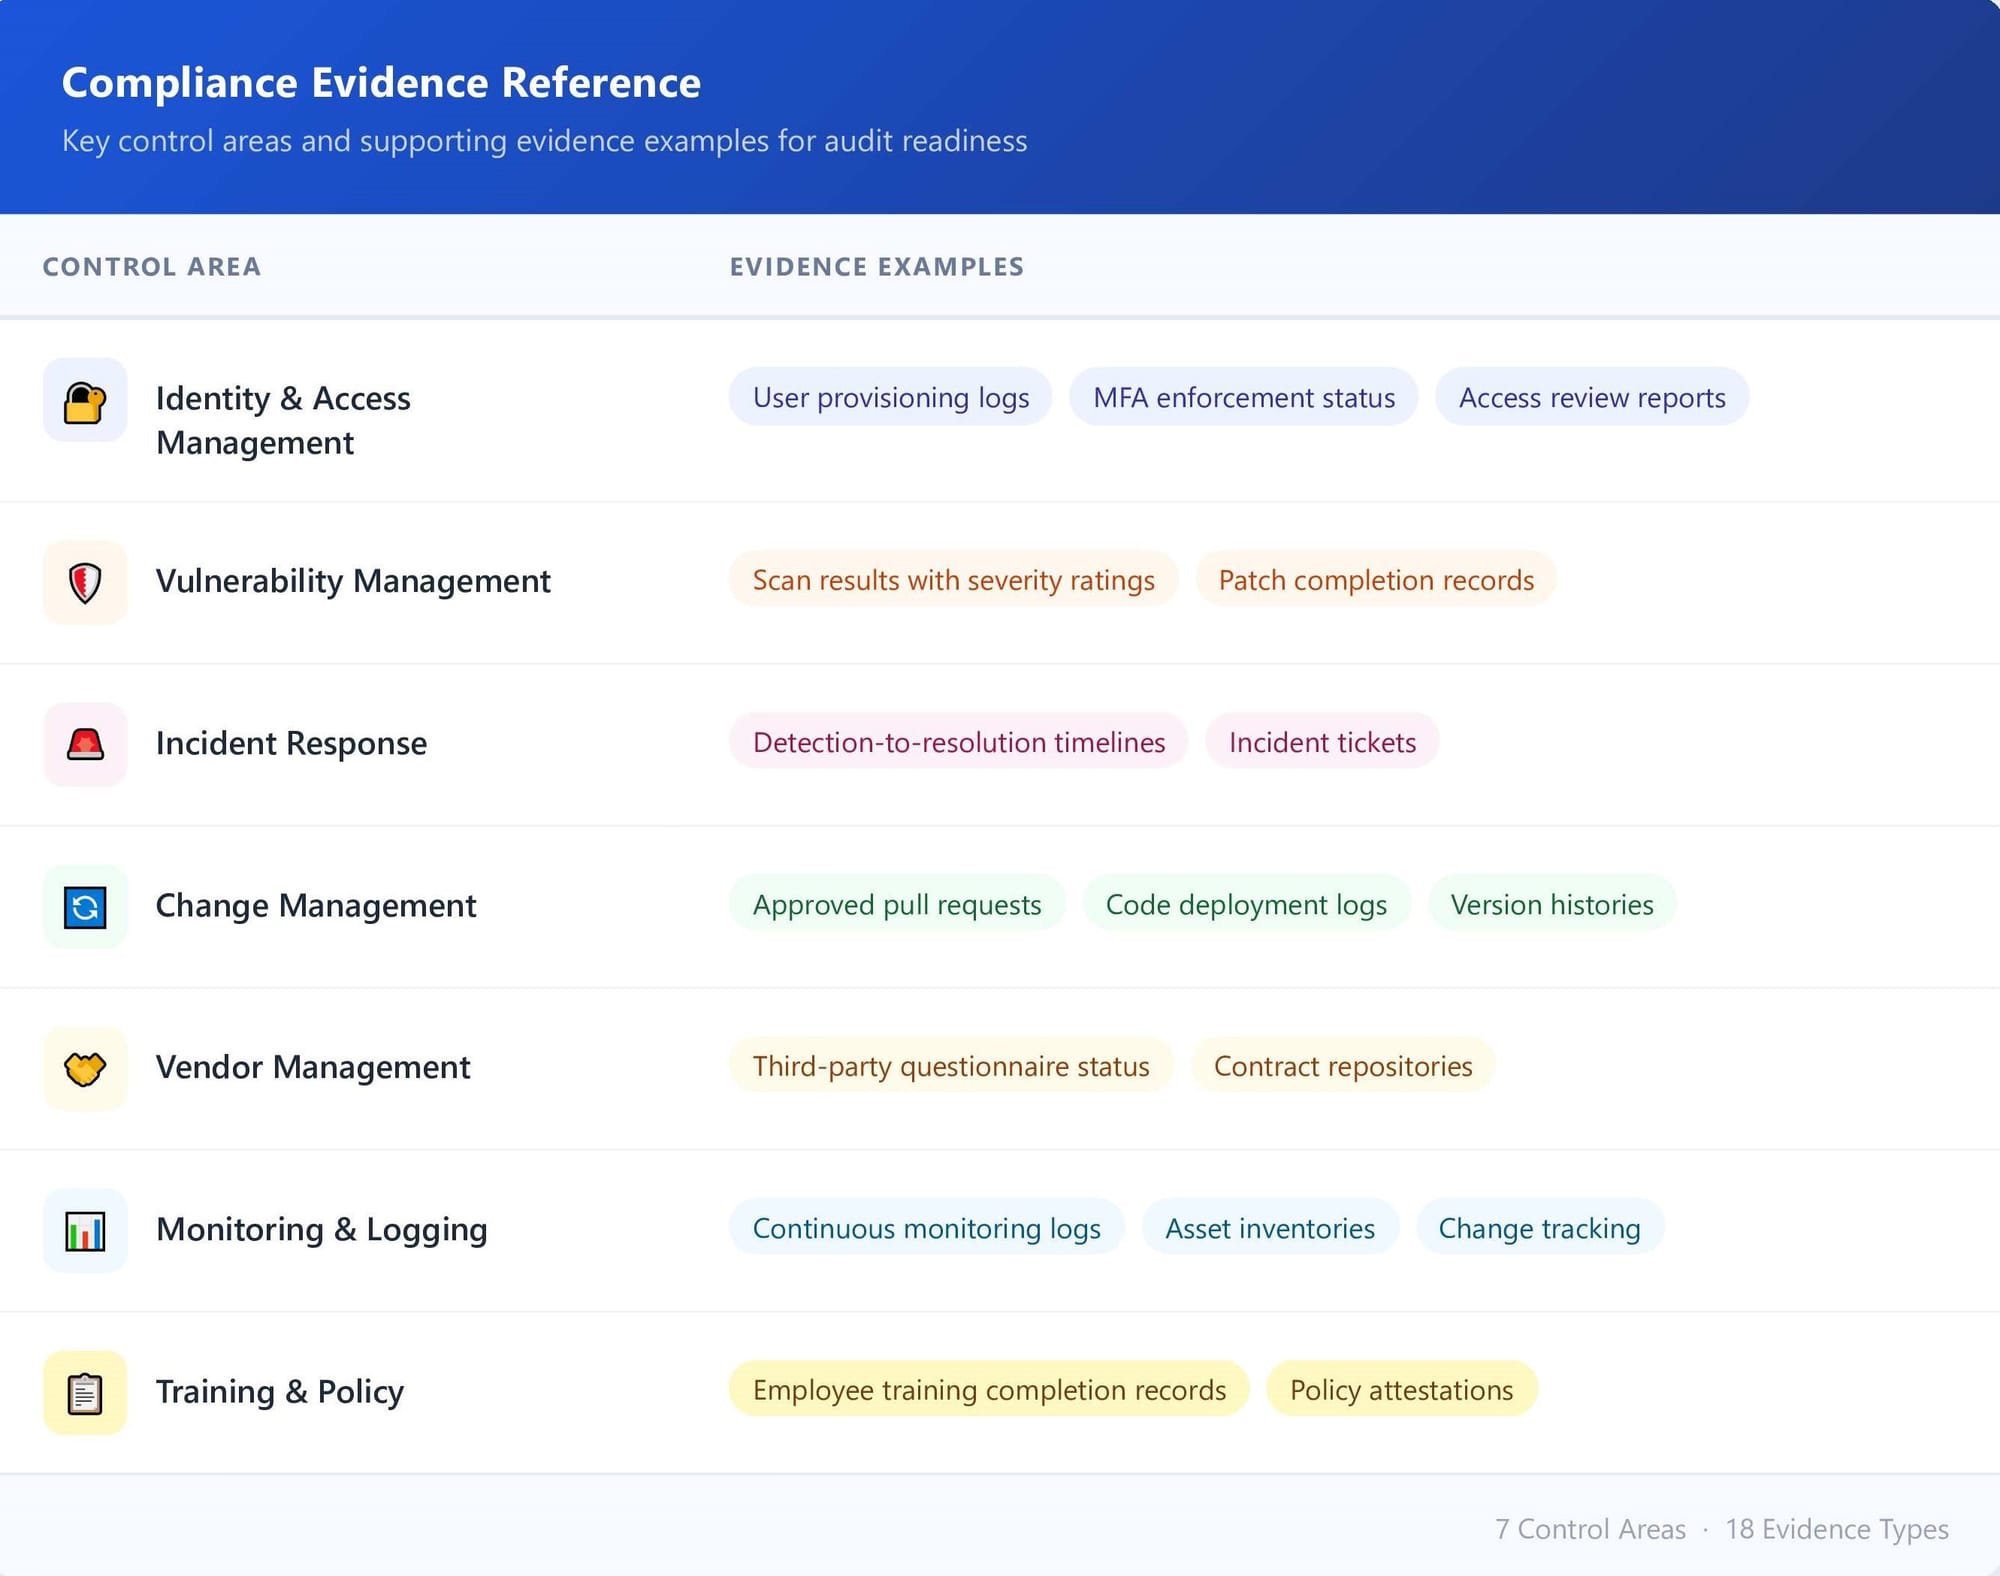Select the Asset inventories tag

[x=1269, y=1228]
